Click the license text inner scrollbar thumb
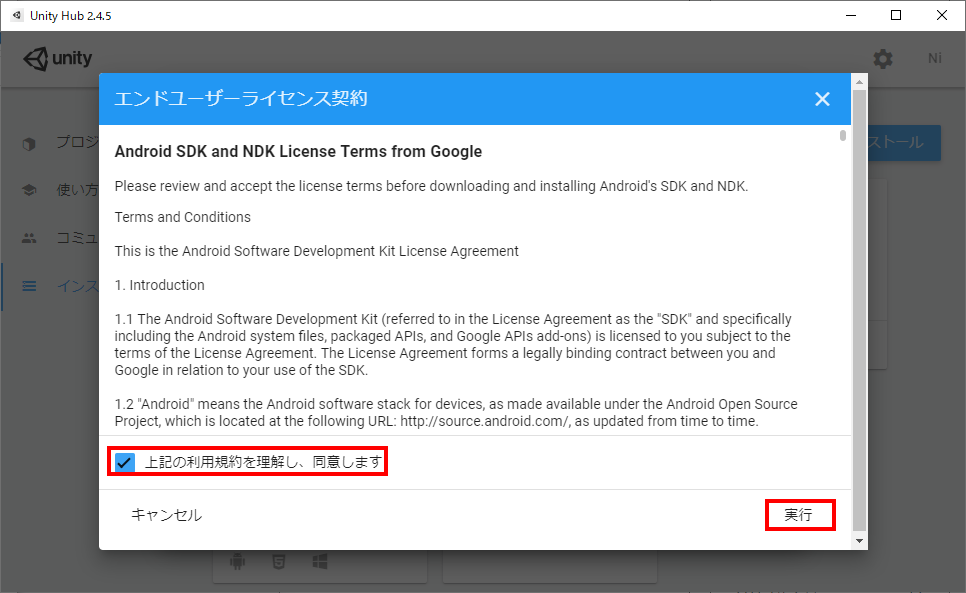Image resolution: width=966 pixels, height=593 pixels. pos(843,135)
